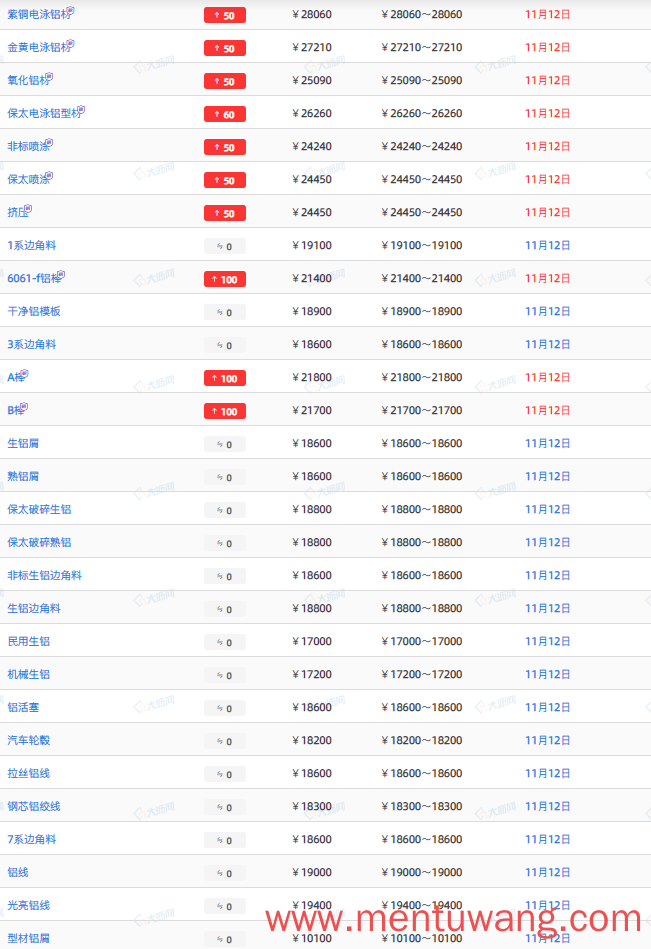Screen dimensions: 651x949
Task: Click the purple badge icon beside 保太电泳铝型材
Action: (x=81, y=110)
